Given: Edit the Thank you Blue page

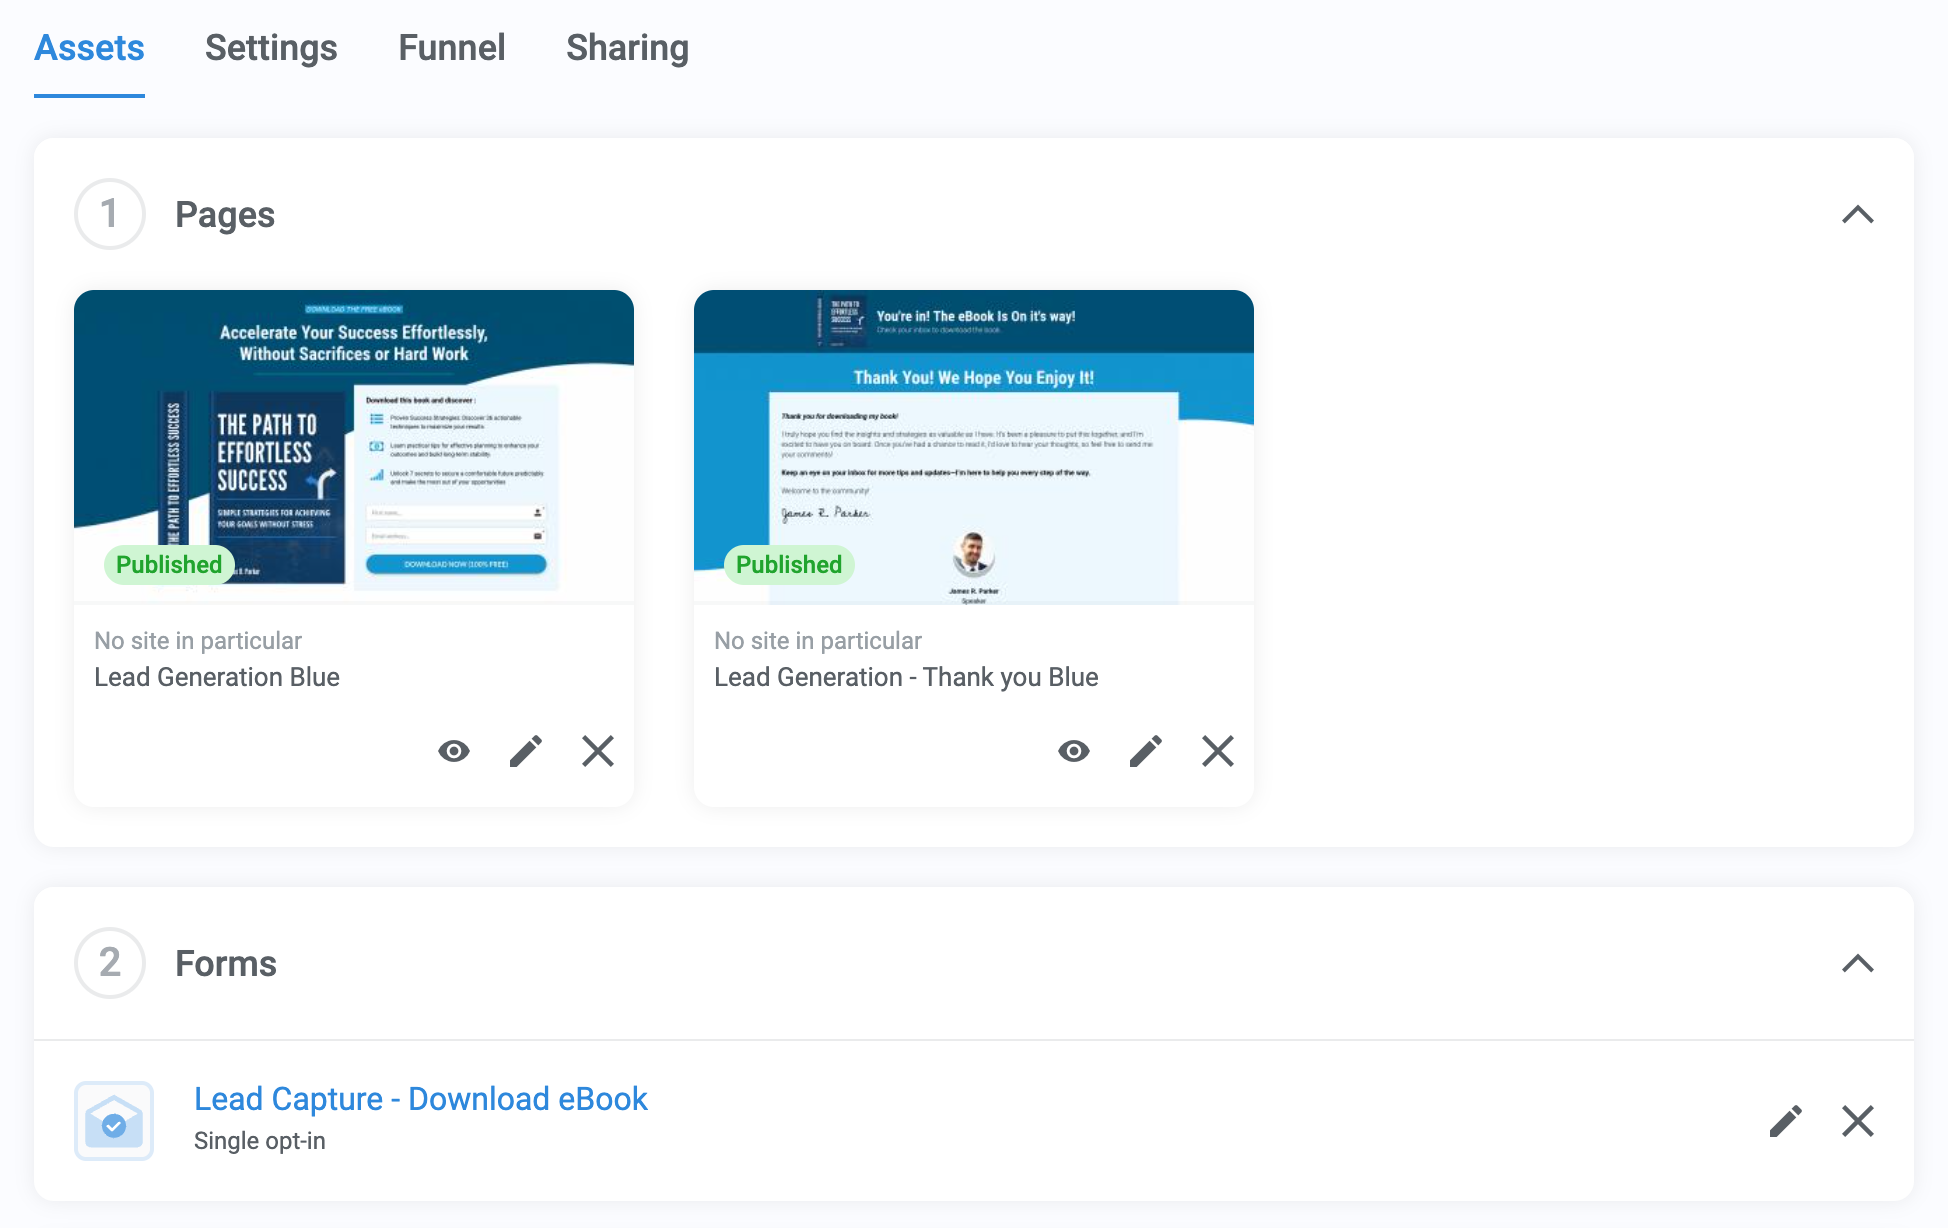Looking at the screenshot, I should 1146,751.
